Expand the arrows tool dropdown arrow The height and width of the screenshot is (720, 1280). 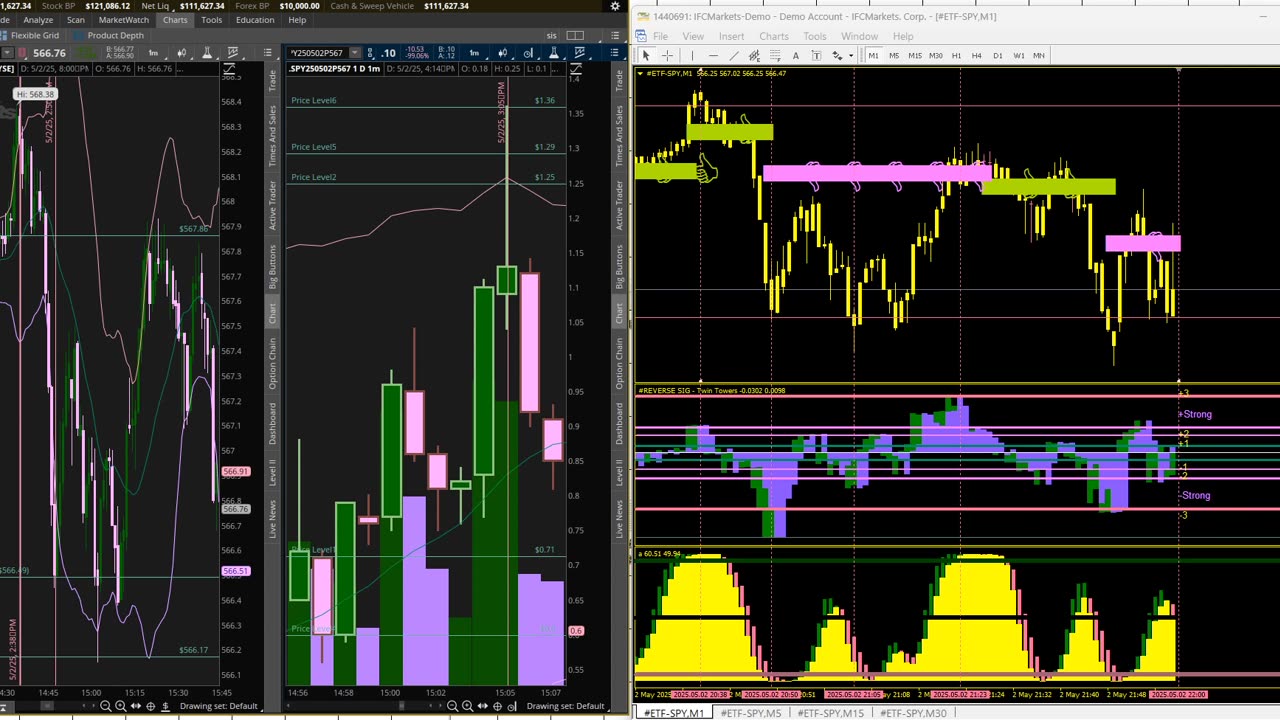[851, 55]
